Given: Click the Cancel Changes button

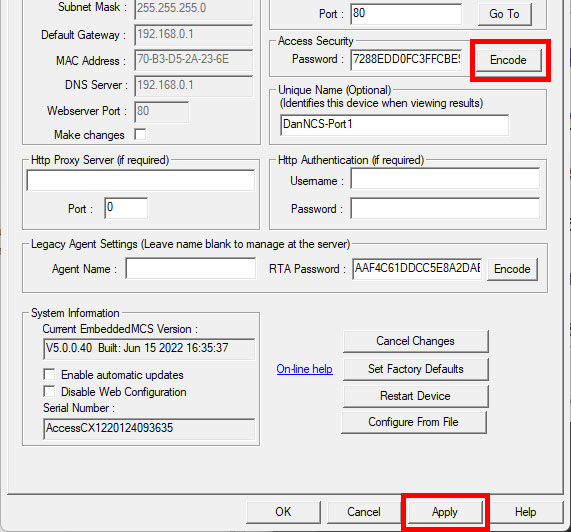Looking at the screenshot, I should 416,341.
